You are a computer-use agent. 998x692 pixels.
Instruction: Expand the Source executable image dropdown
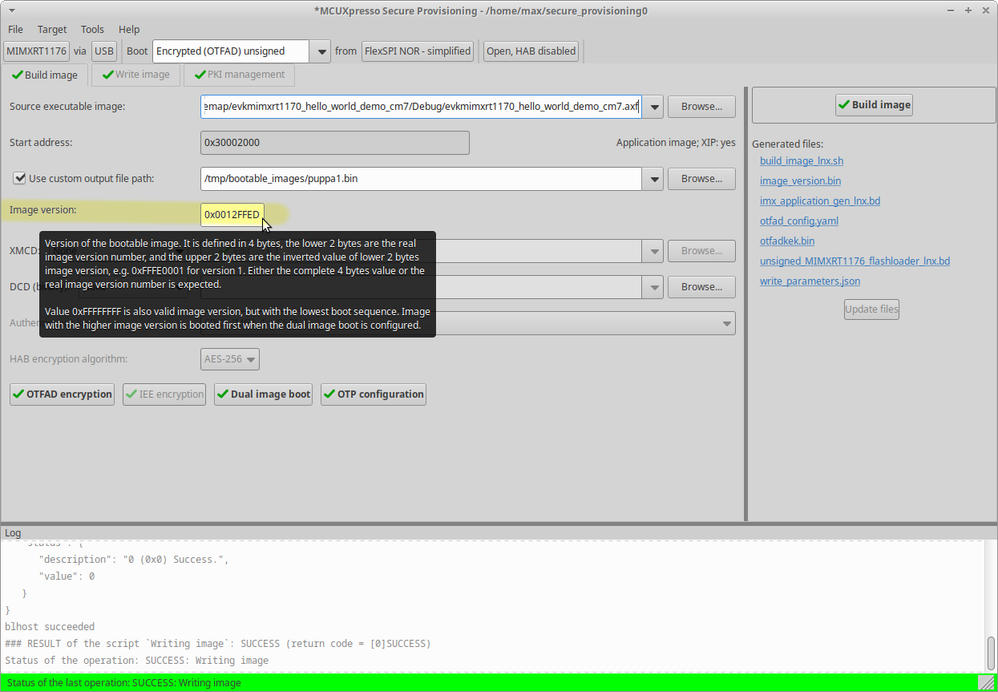(x=653, y=107)
